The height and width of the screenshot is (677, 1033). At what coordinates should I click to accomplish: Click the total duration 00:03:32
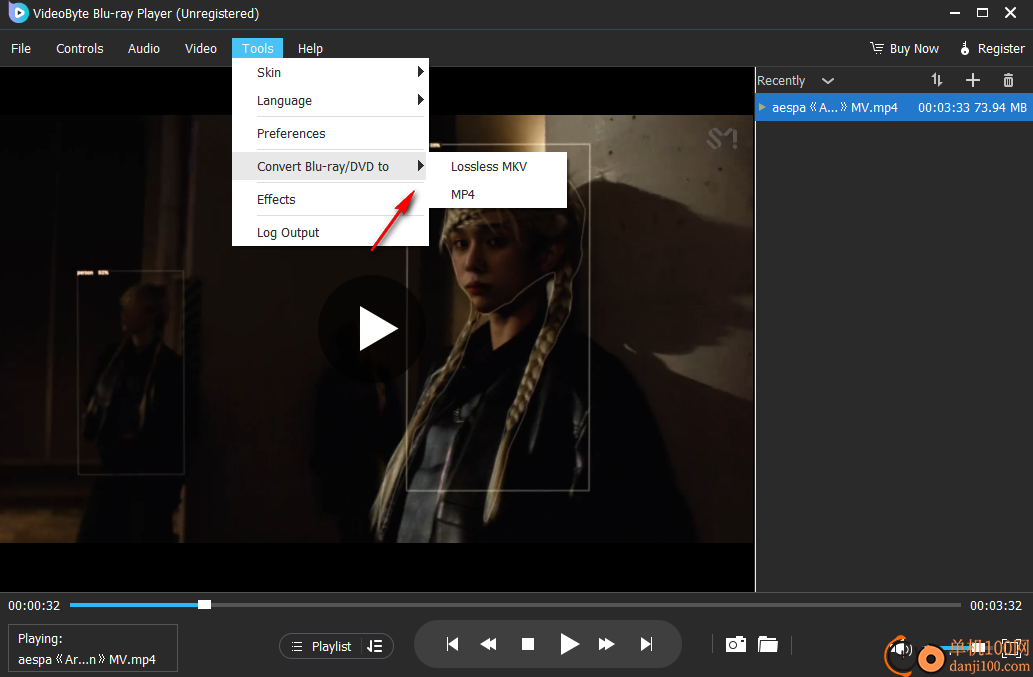click(x=995, y=605)
